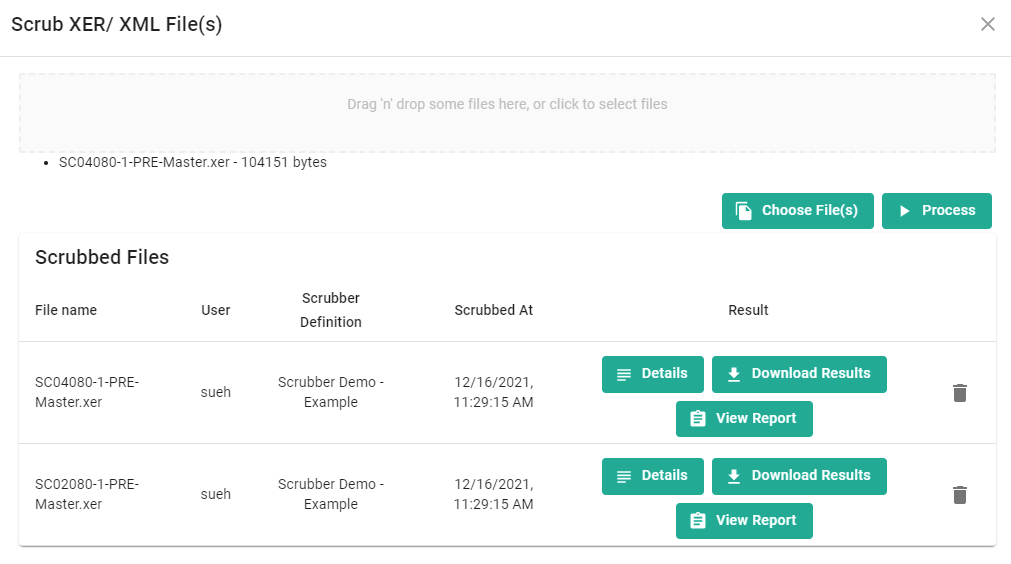Click the Result column header
Viewport: 1011px width, 564px height.
748,310
